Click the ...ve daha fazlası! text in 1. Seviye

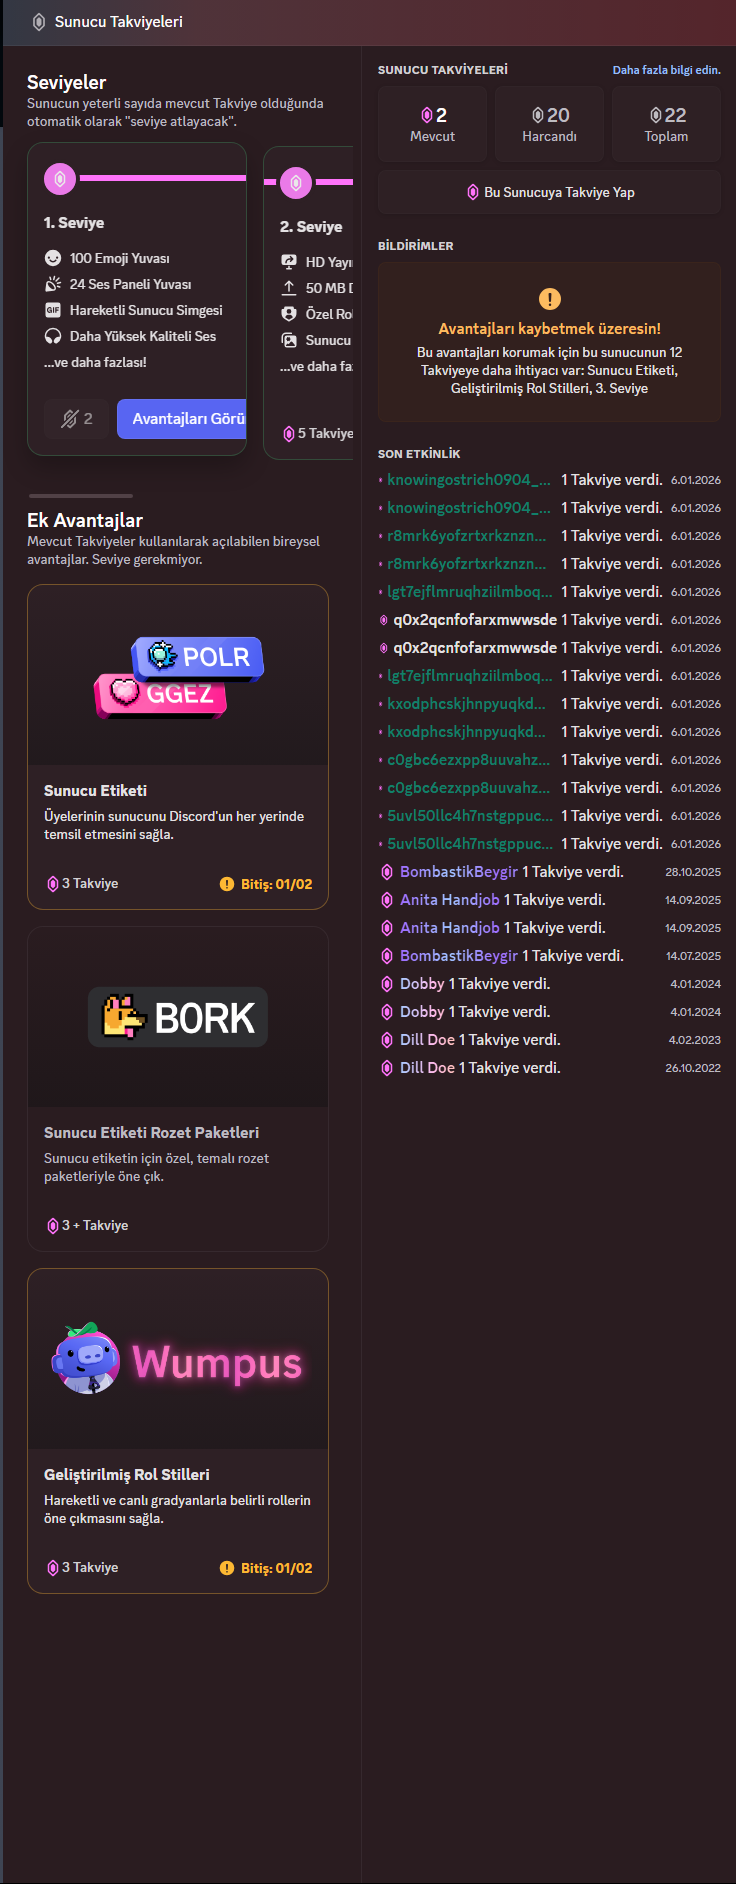point(95,362)
